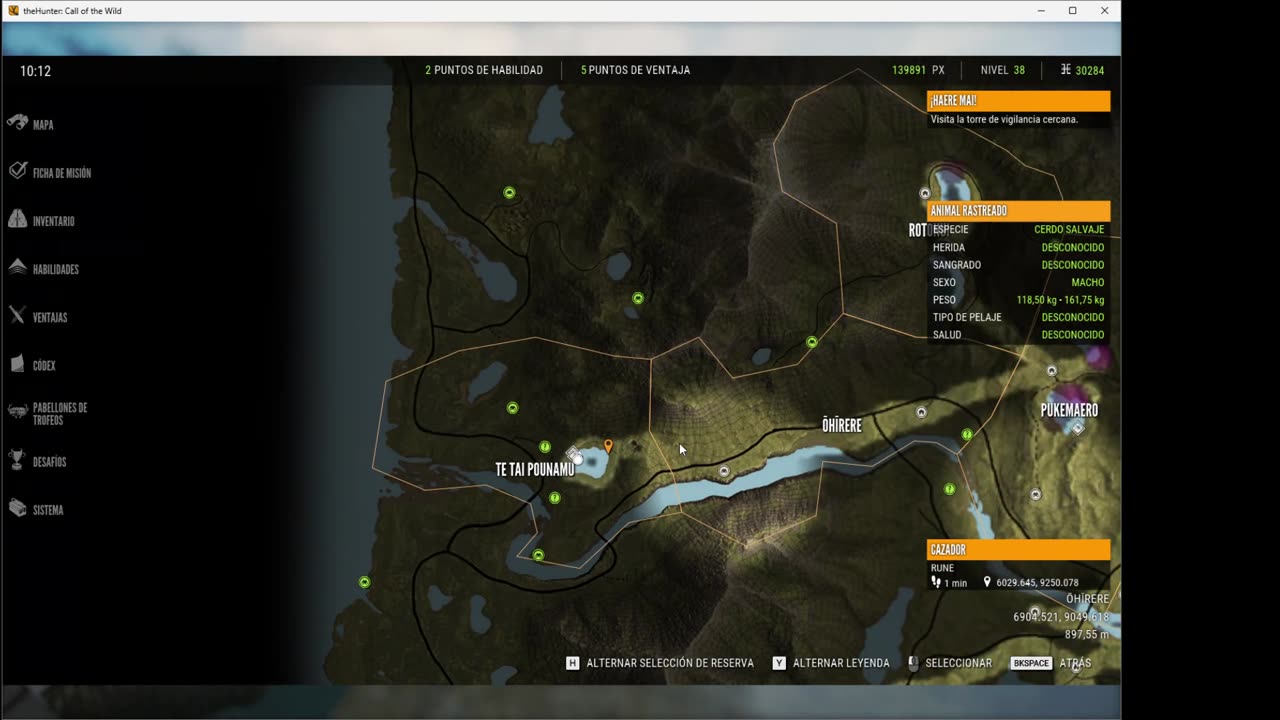Click the 5 PUNTOS DE VENTAJA indicator
This screenshot has height=720, width=1280.
[x=635, y=70]
